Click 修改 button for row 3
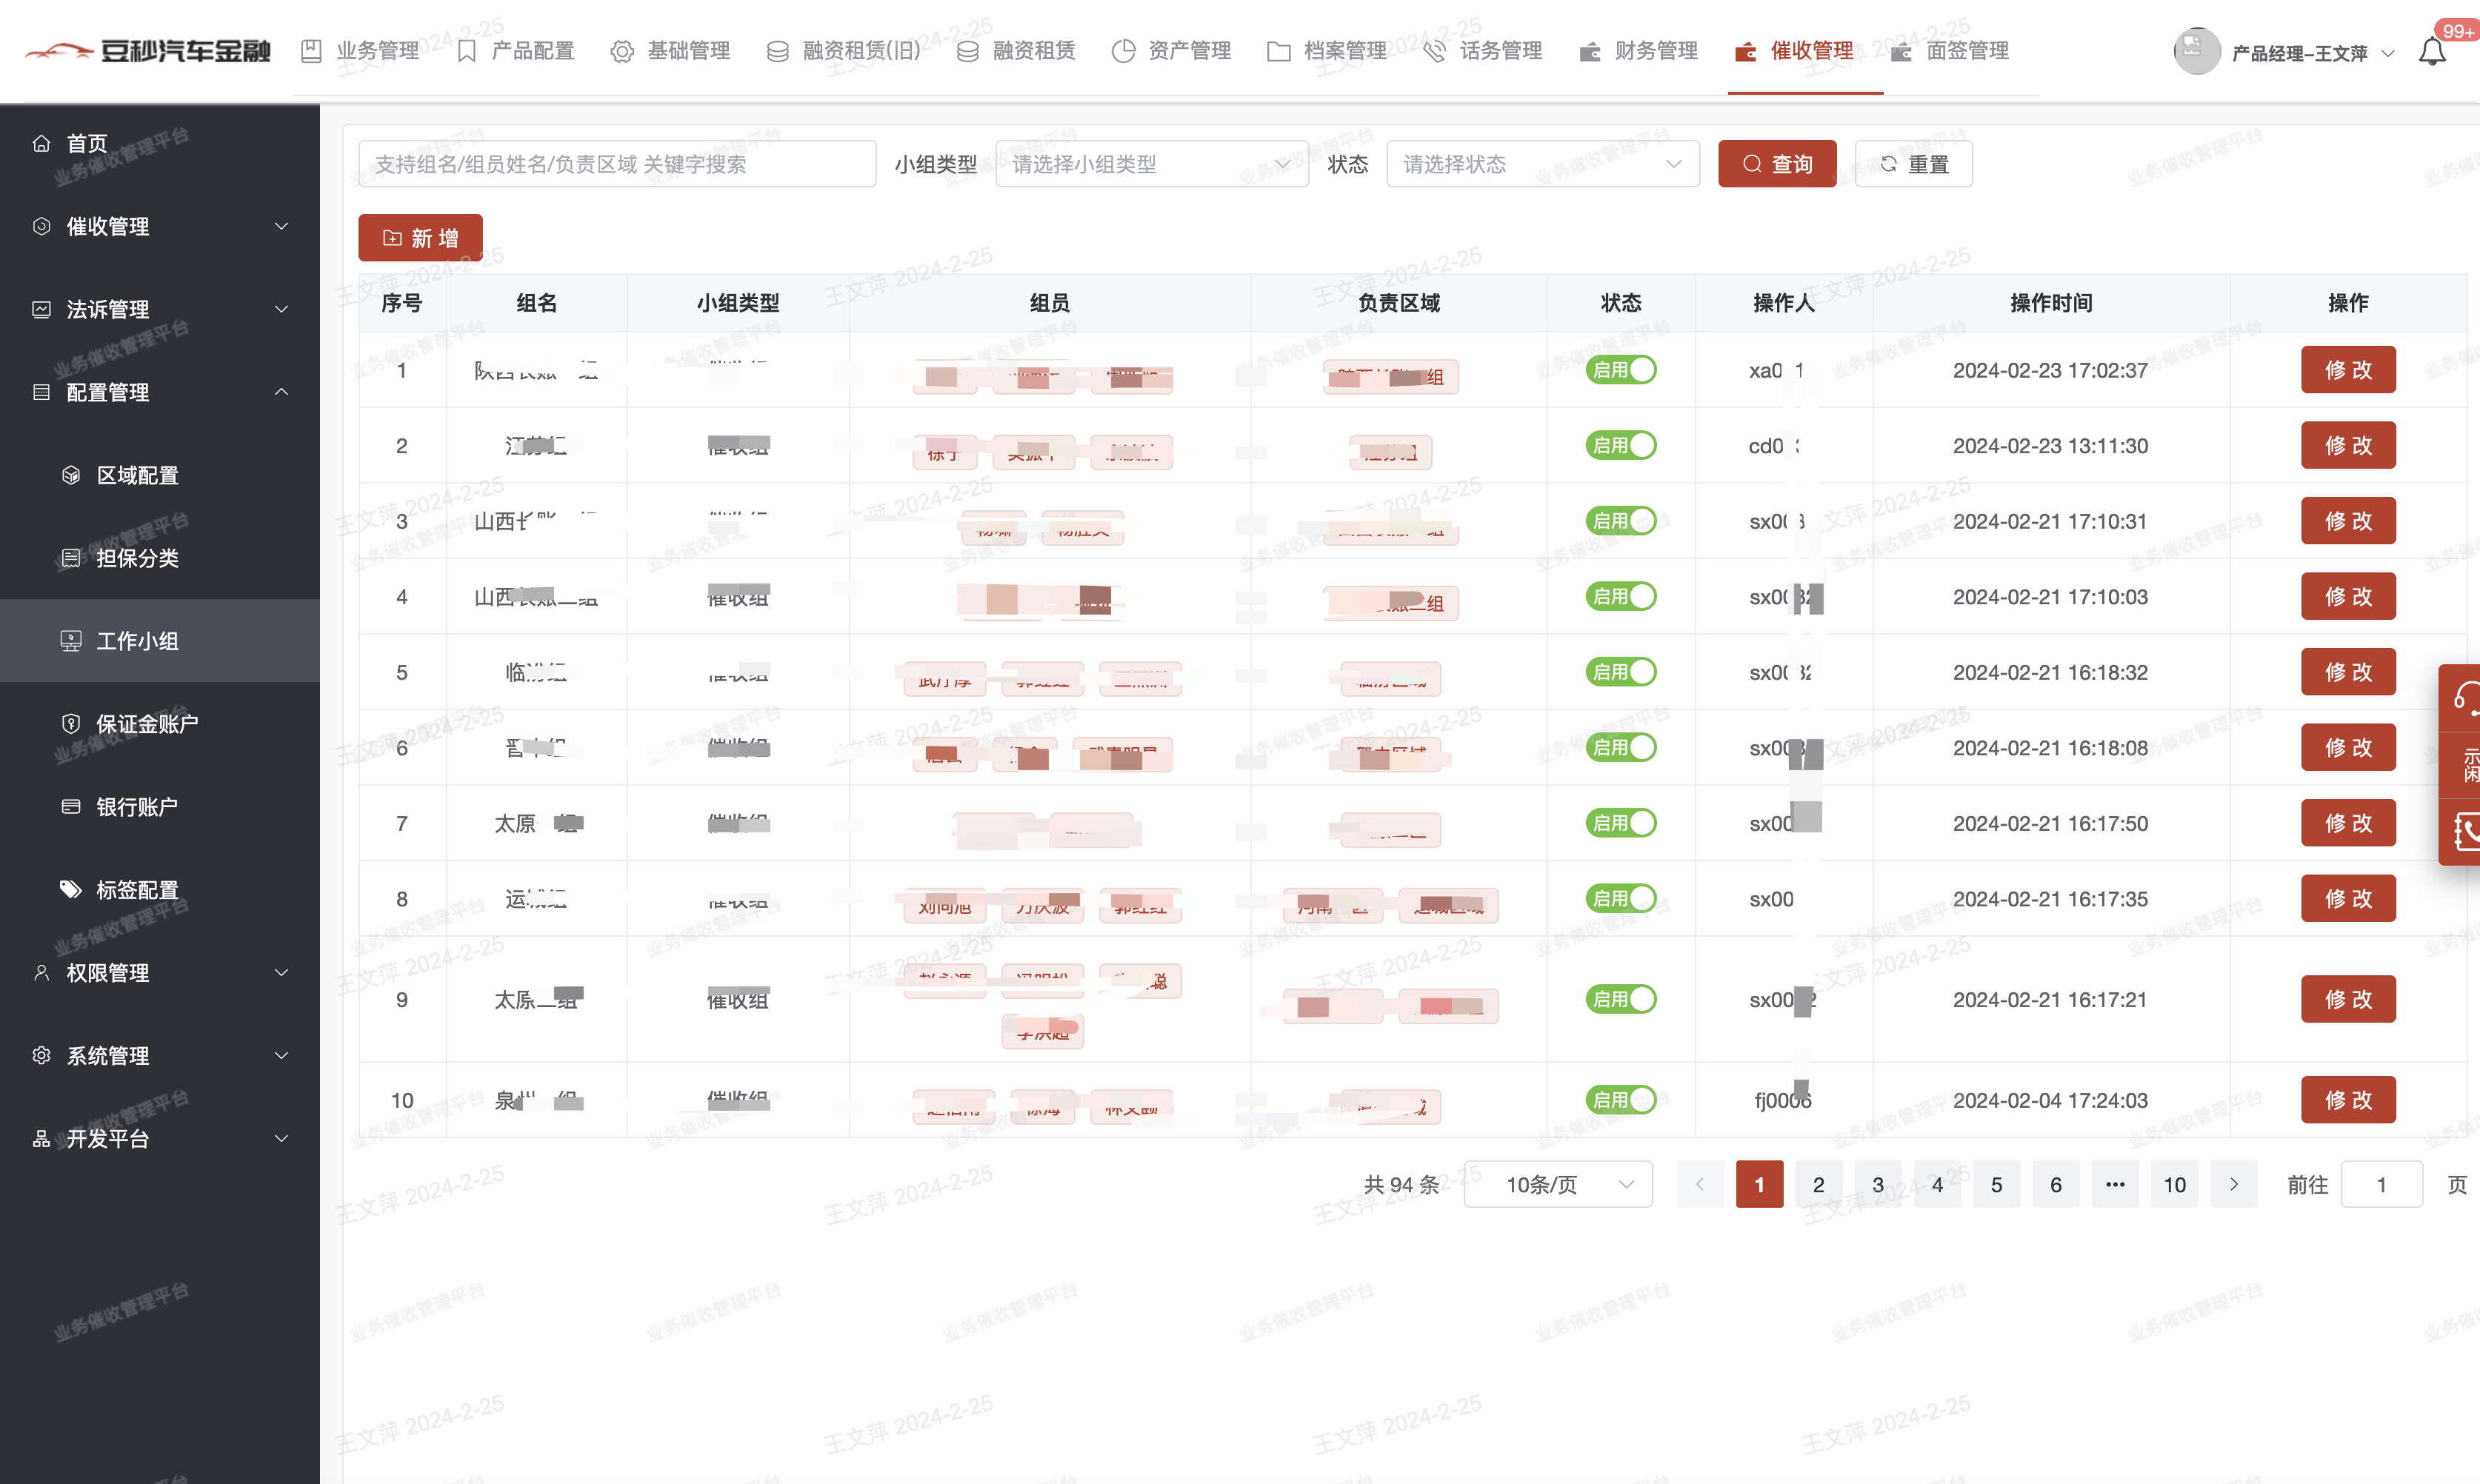 coord(2347,521)
